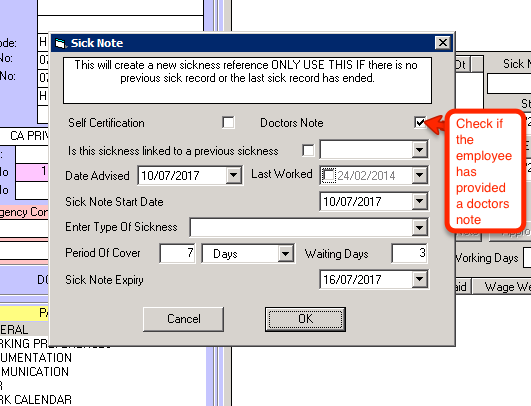This screenshot has width=531, height=406.
Task: Tick the Self Certification checkbox
Action: coord(228,123)
